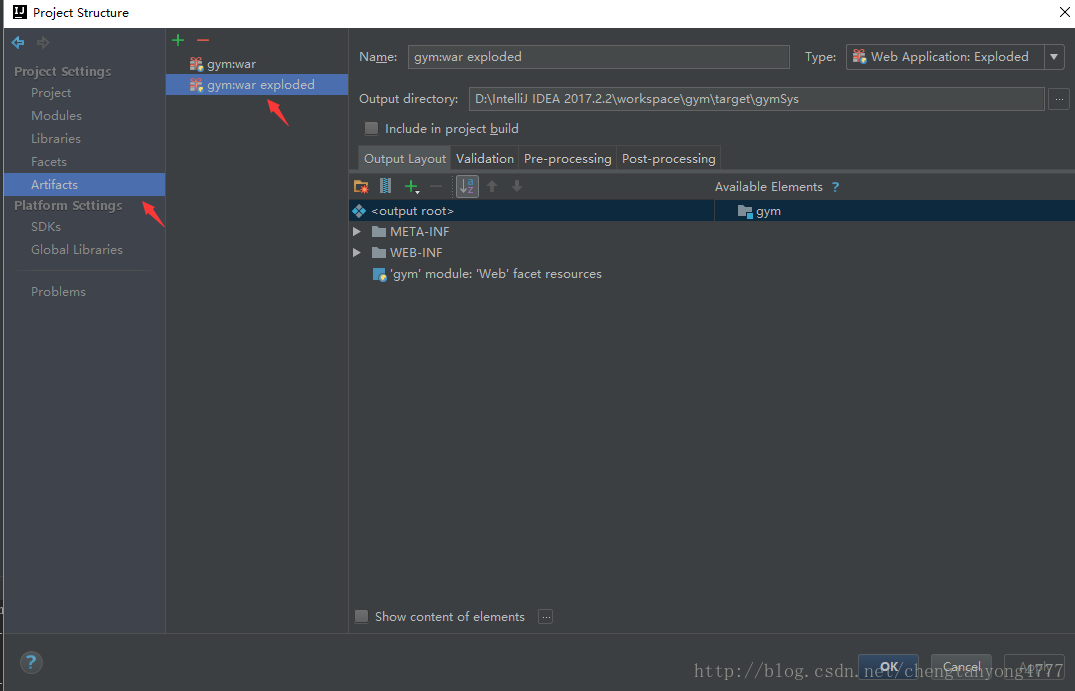Click the OK button
Viewport: 1075px width, 691px height.
(x=889, y=667)
